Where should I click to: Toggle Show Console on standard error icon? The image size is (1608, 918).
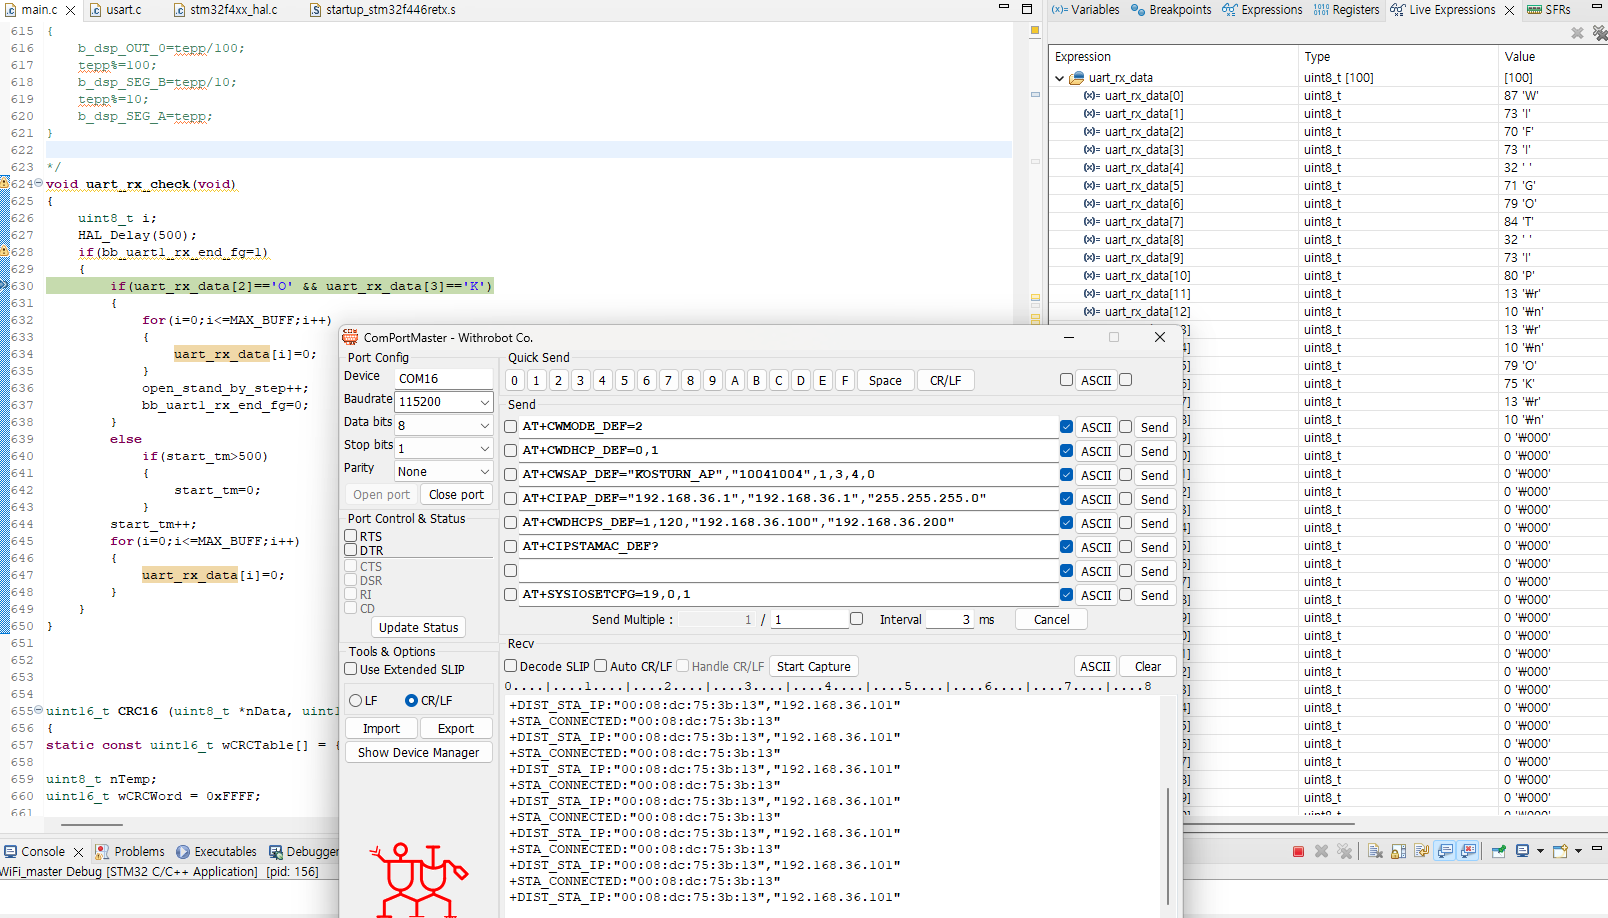1468,851
